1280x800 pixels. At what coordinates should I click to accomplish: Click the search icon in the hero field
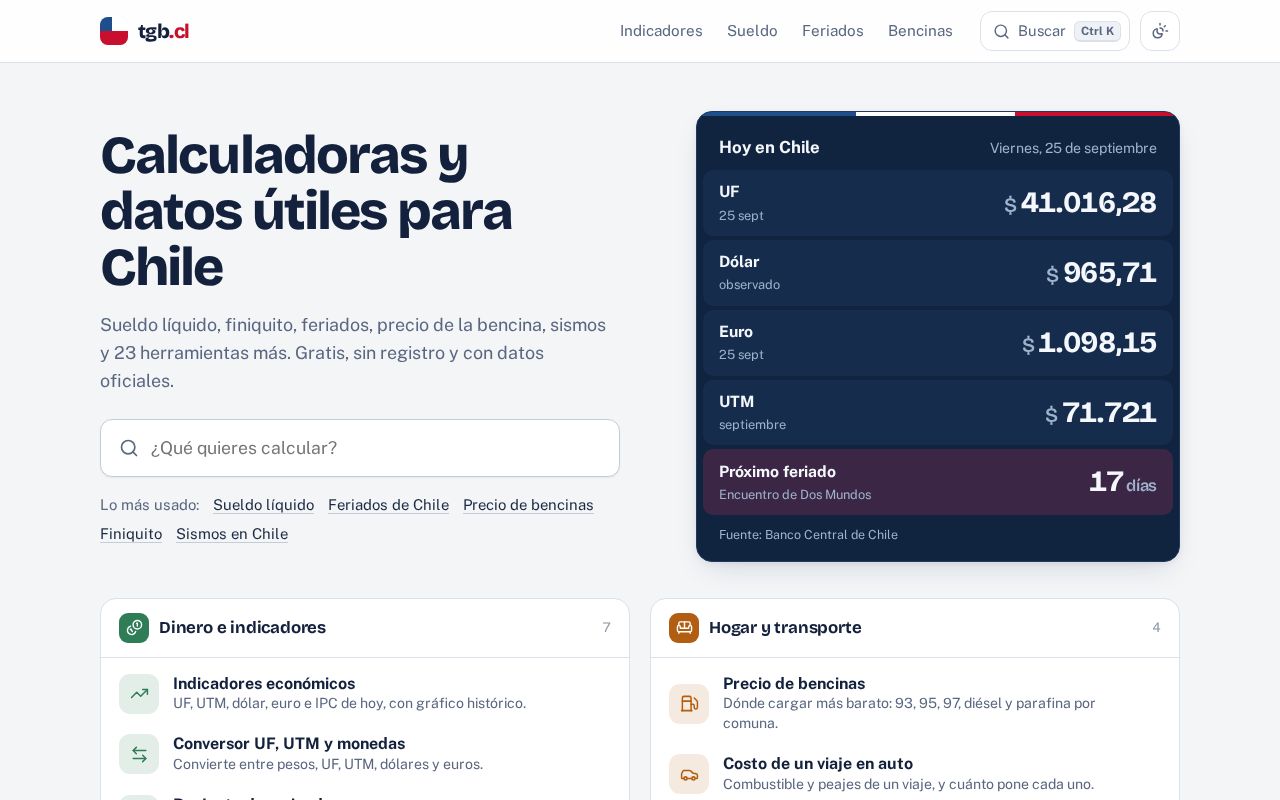pos(129,448)
